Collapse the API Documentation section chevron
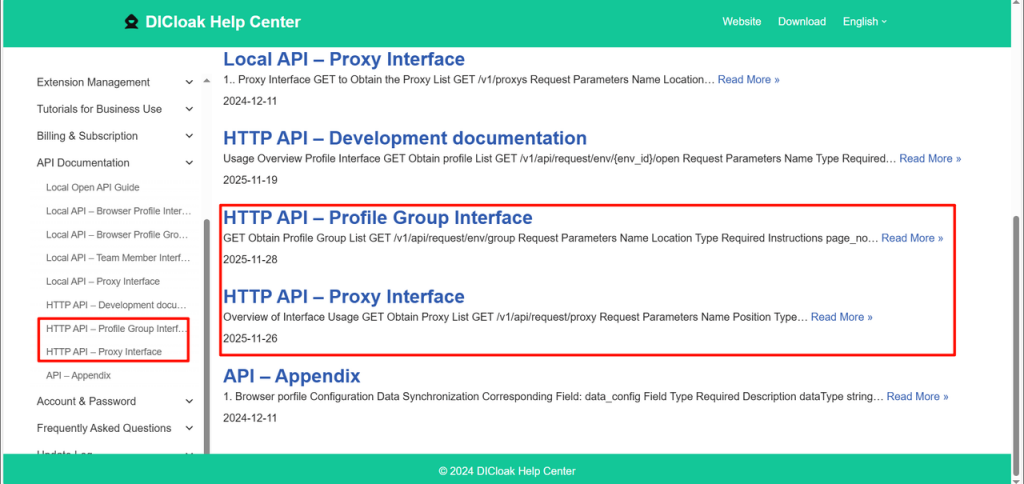The image size is (1024, 484). coord(190,163)
